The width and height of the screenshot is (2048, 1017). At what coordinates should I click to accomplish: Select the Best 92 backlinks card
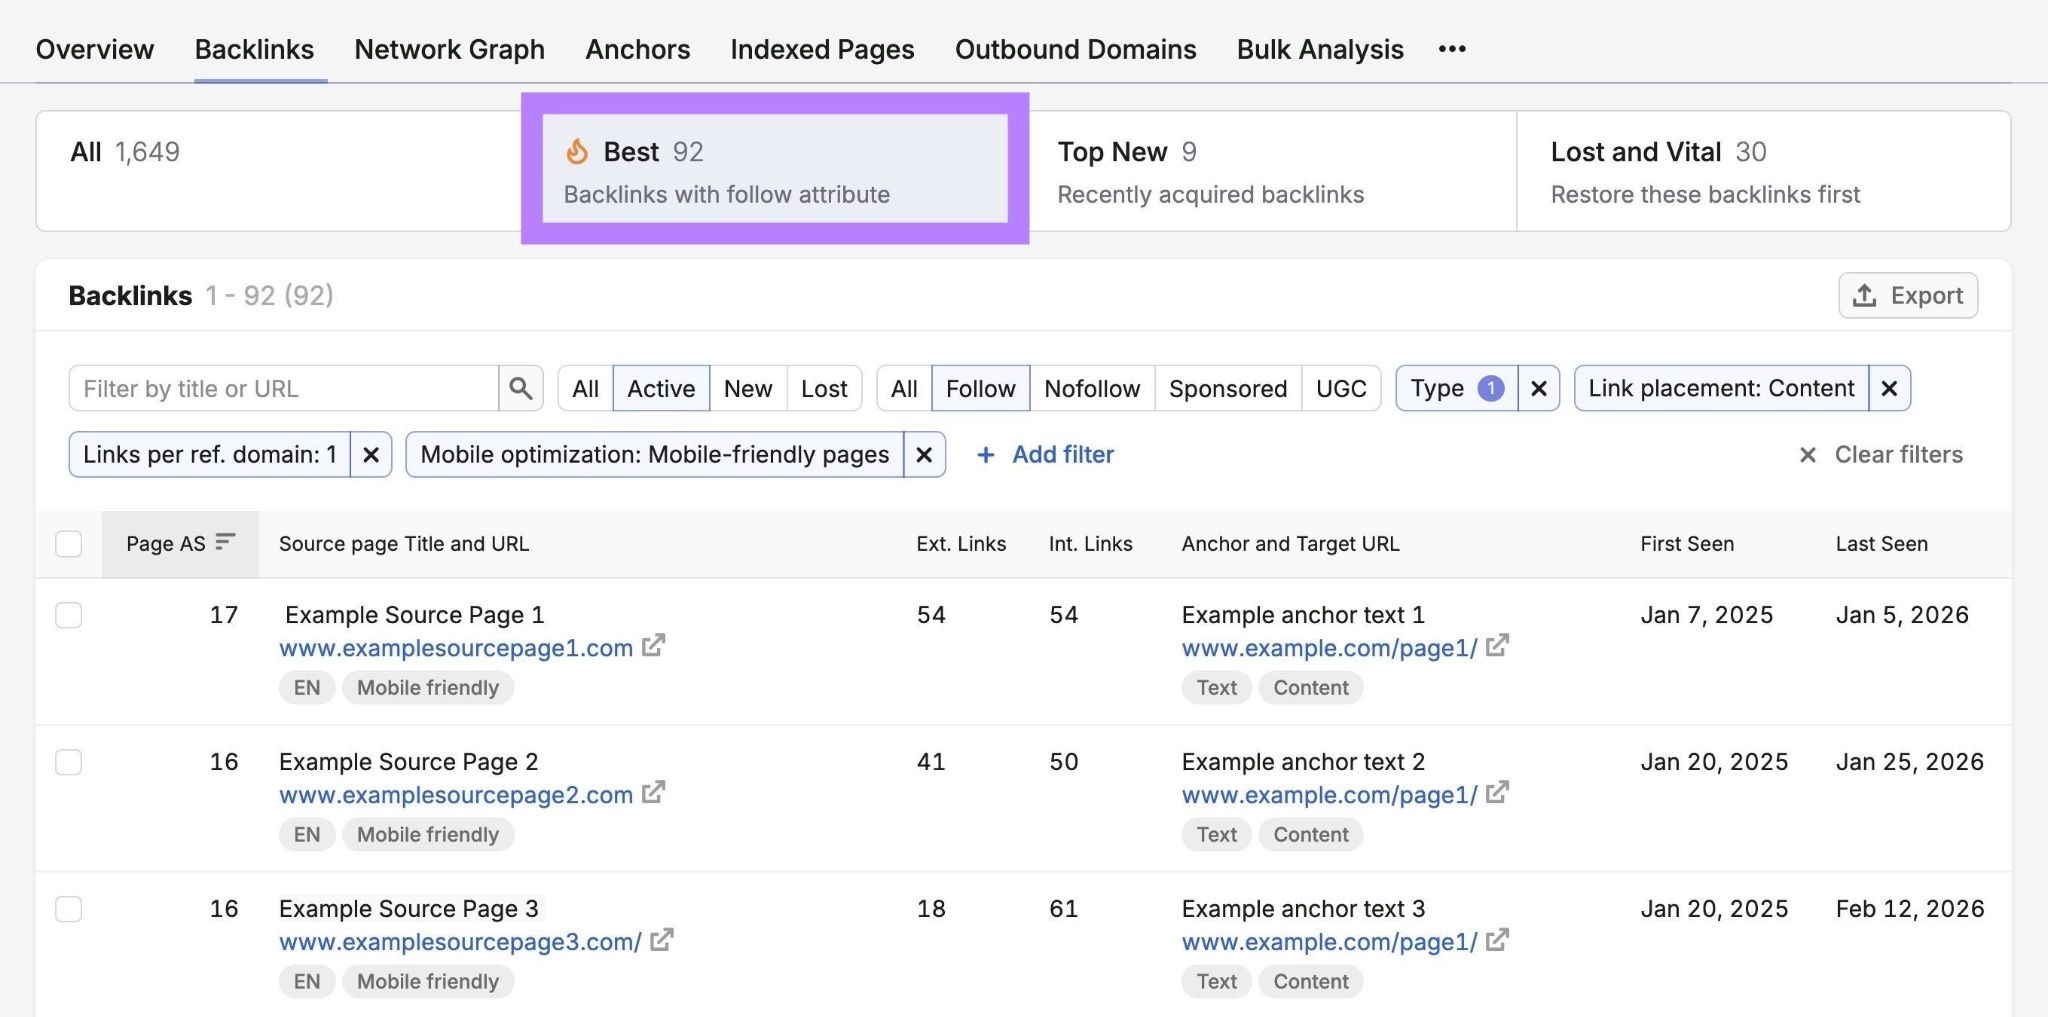tap(775, 168)
